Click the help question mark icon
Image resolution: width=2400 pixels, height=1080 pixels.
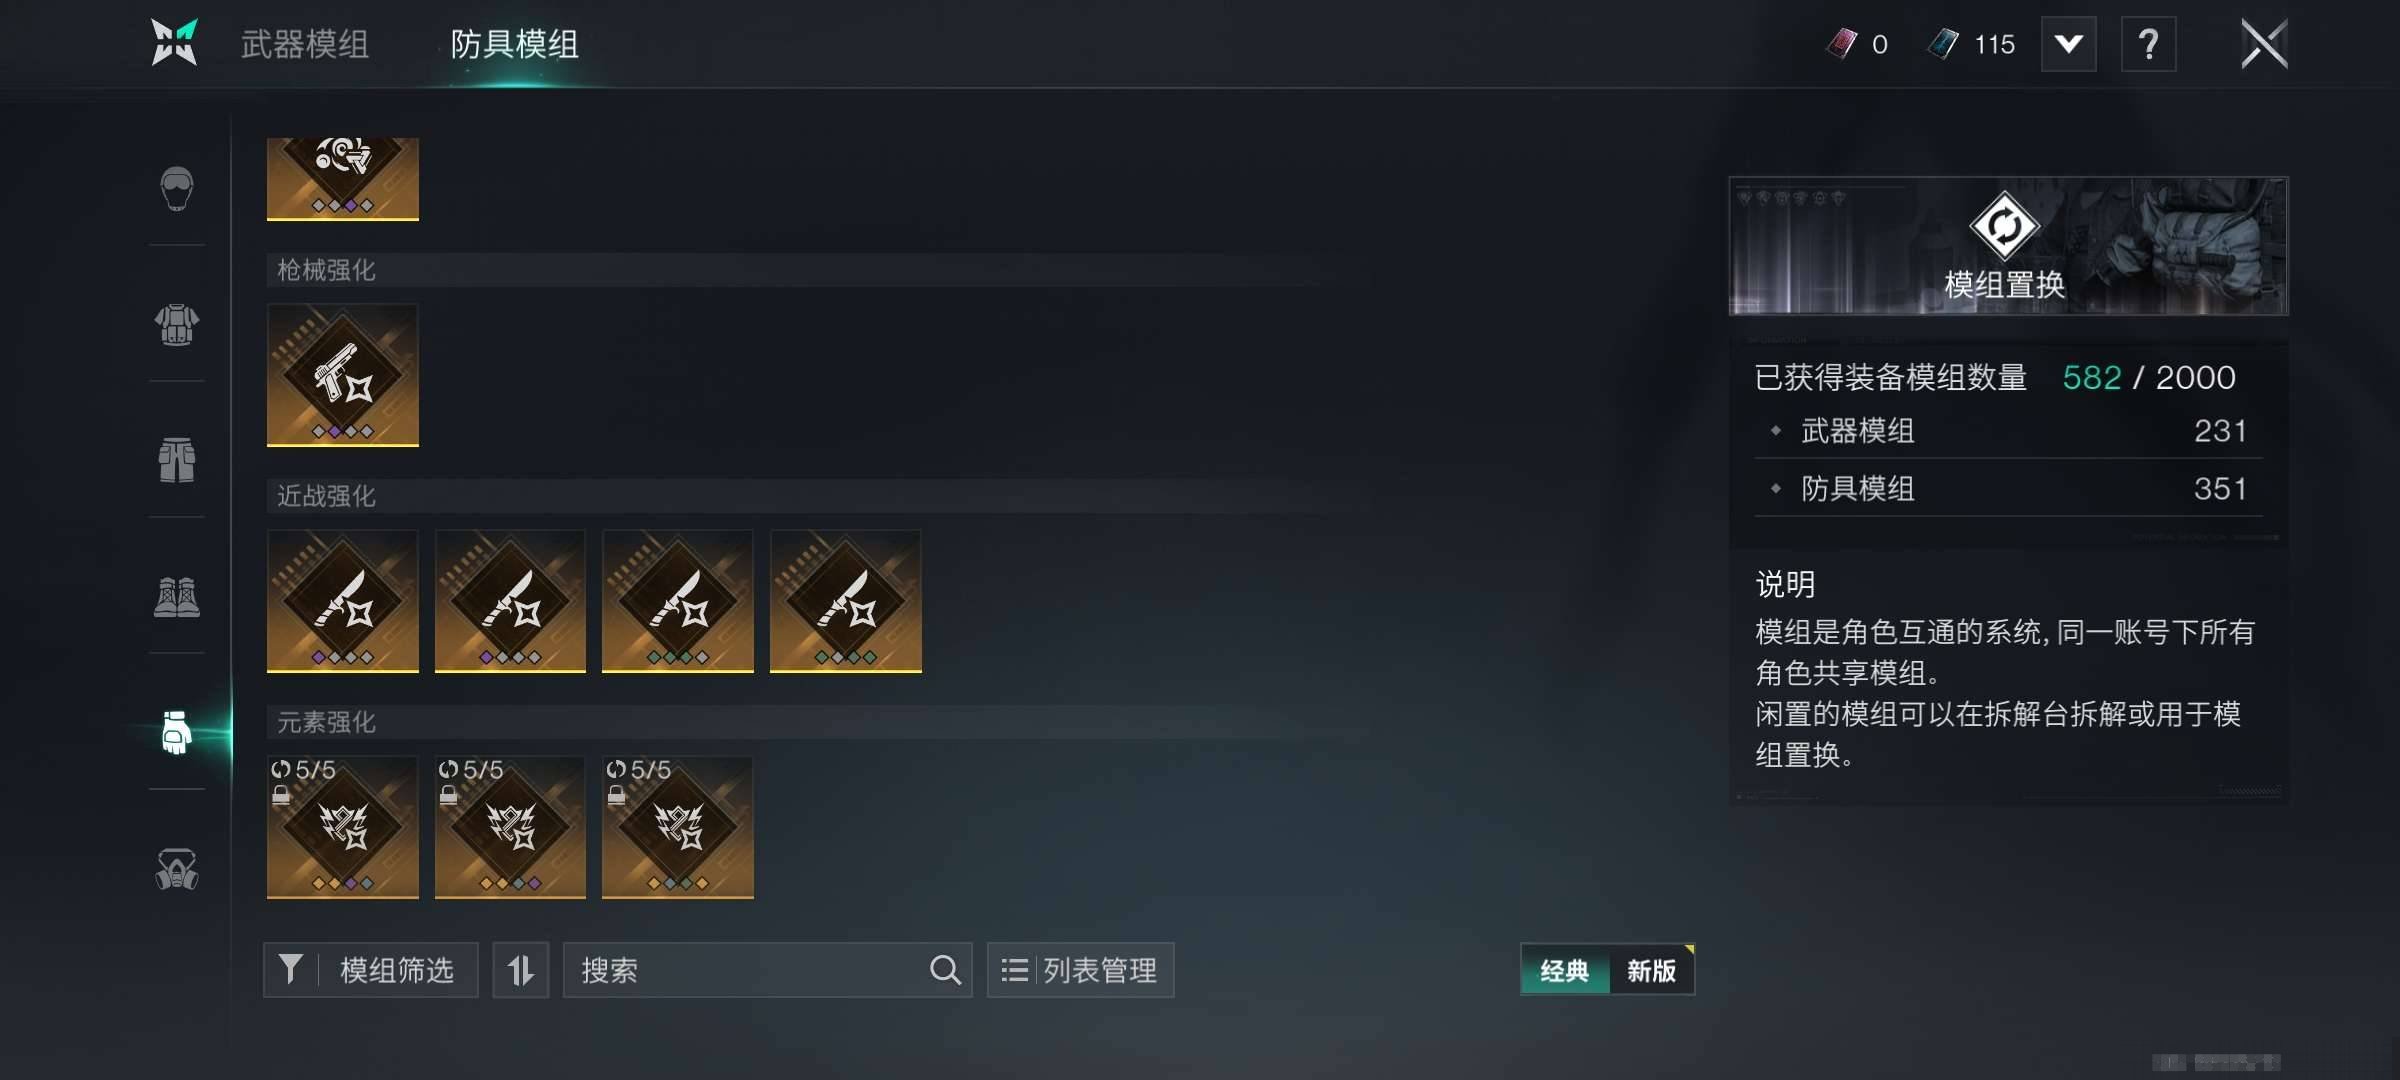tap(2148, 44)
